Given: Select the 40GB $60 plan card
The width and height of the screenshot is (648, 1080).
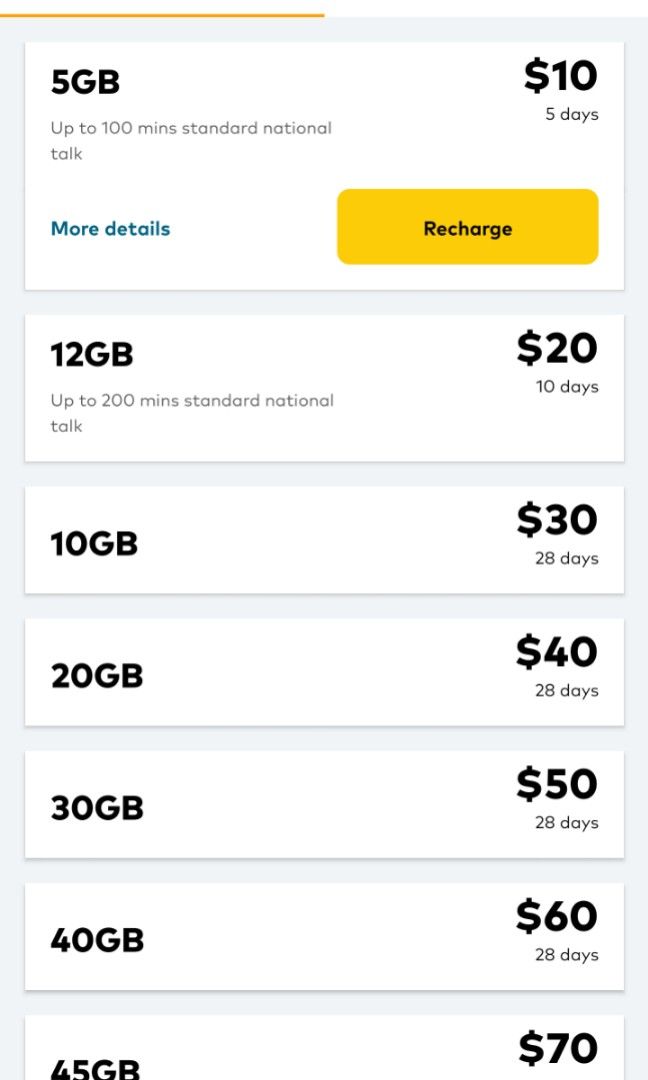Looking at the screenshot, I should coord(324,936).
